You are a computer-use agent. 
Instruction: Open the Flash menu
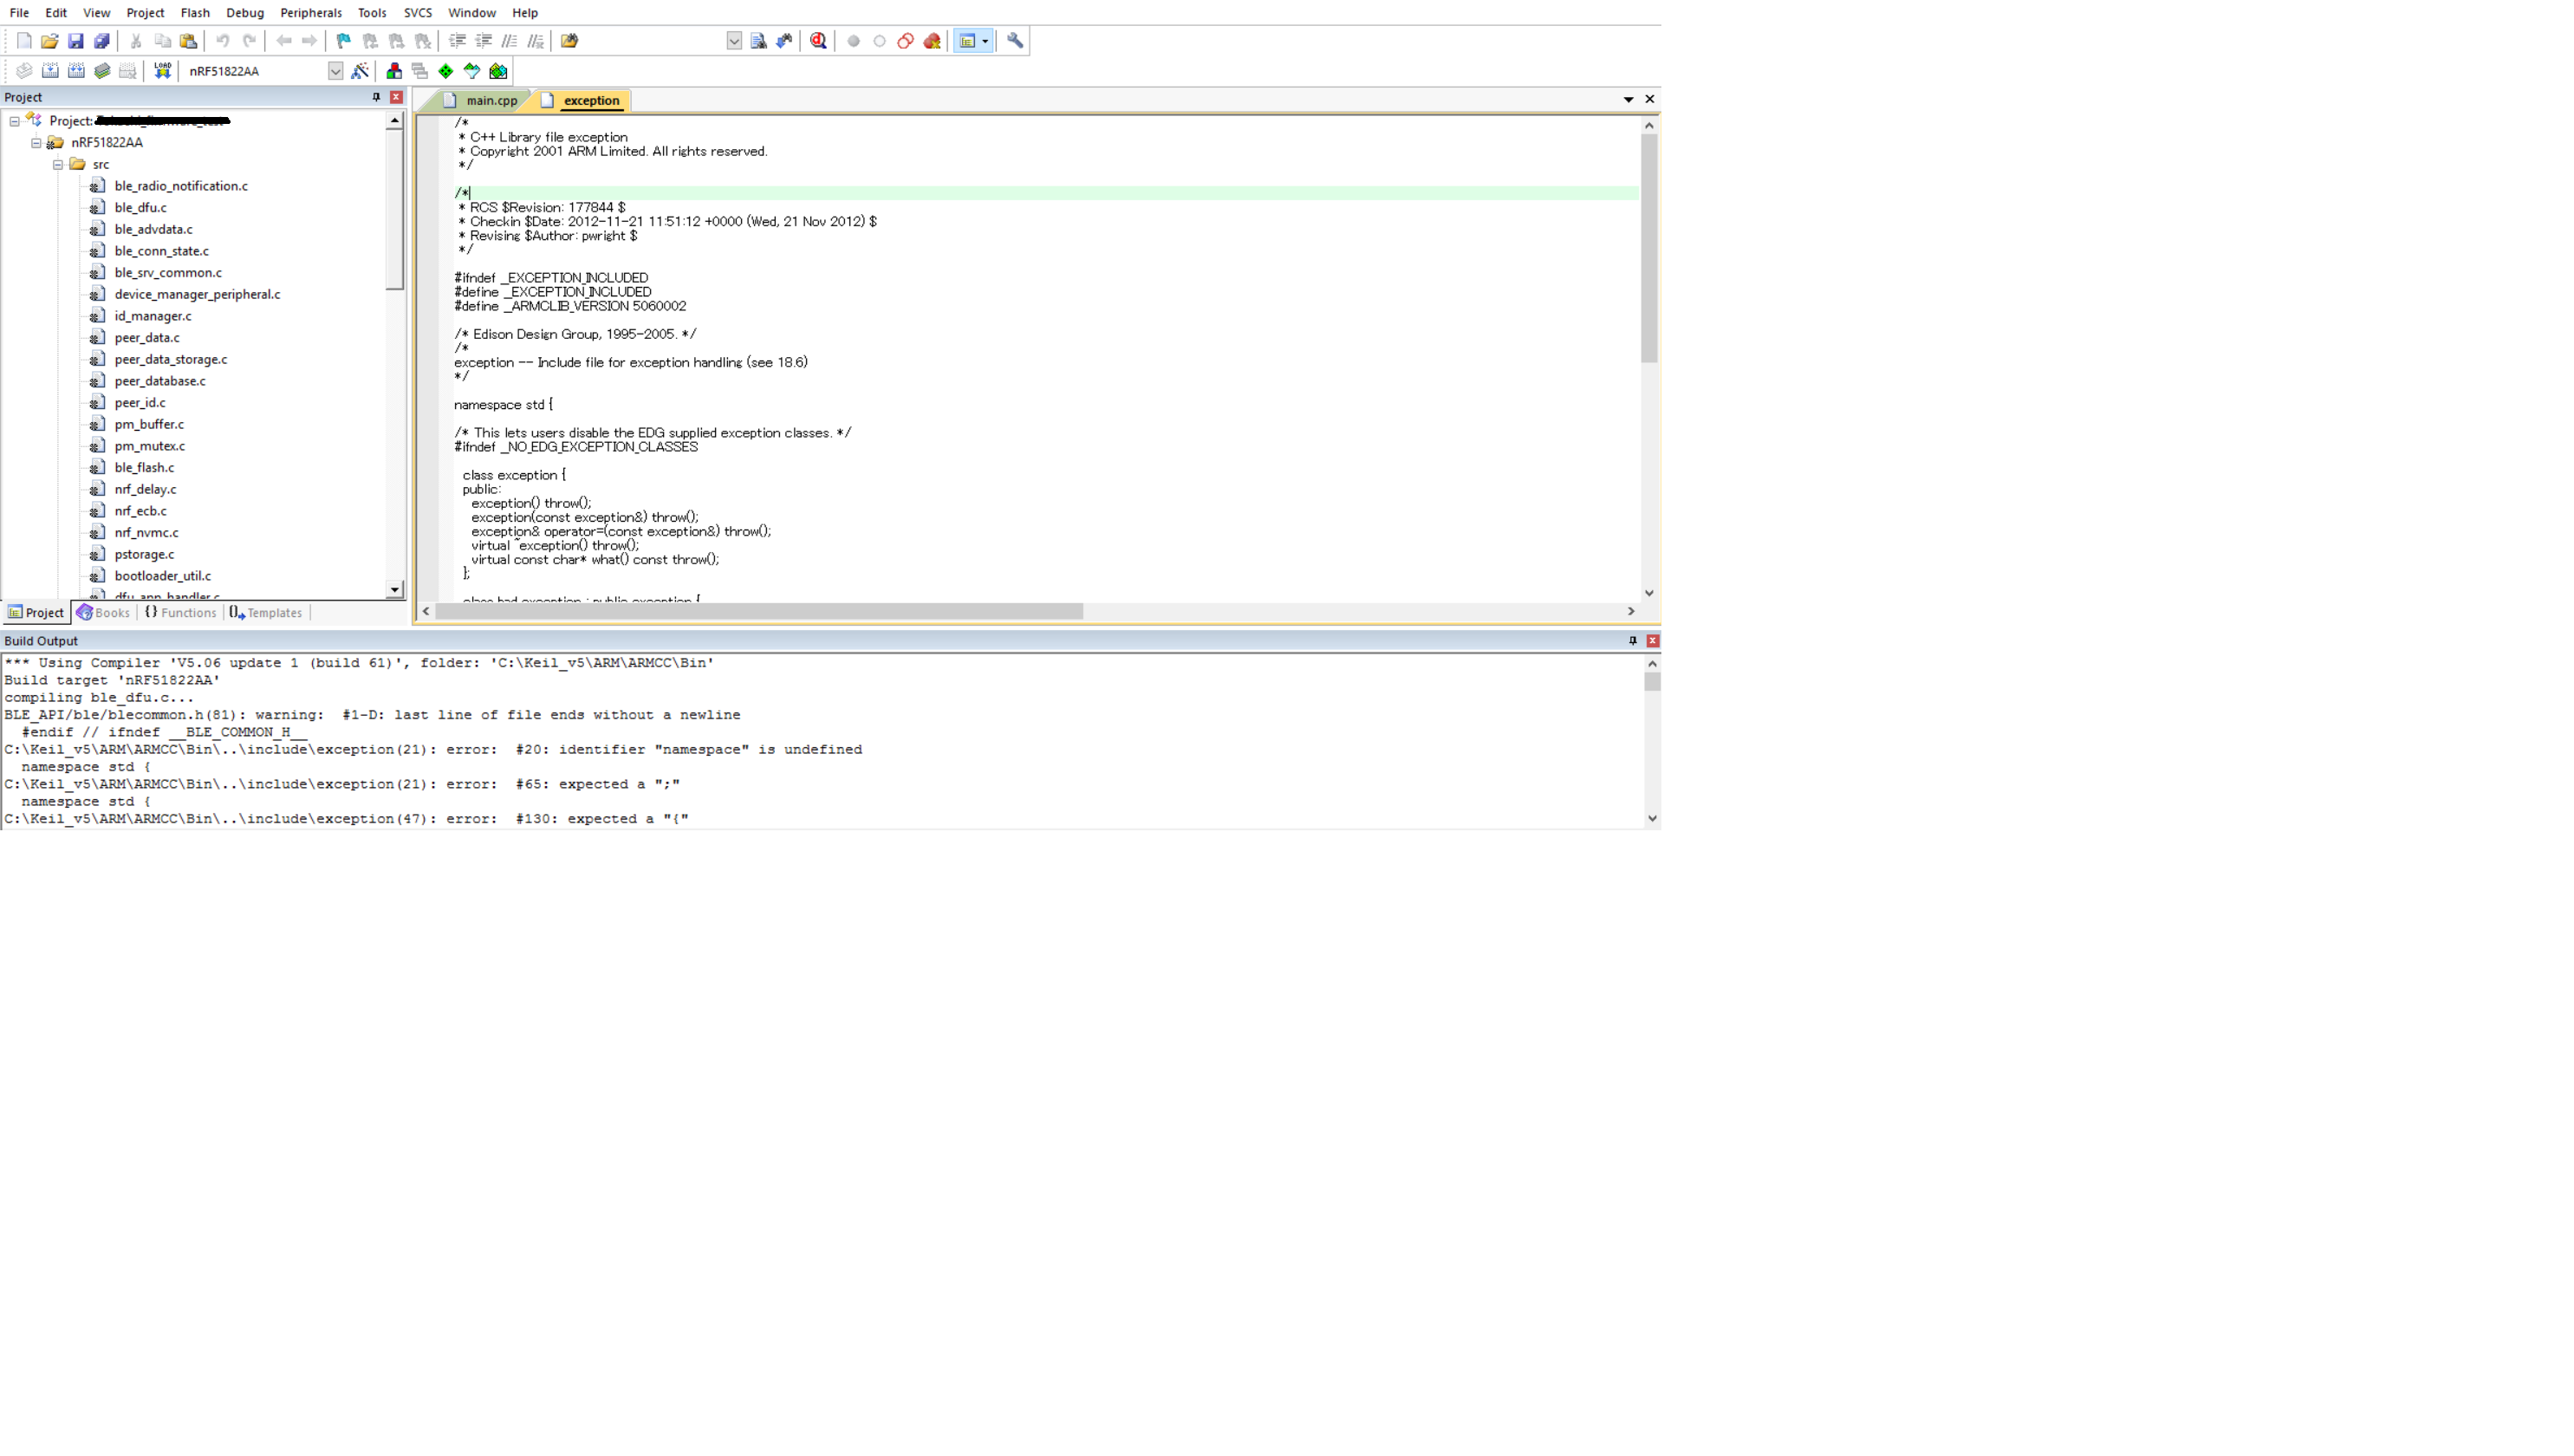click(194, 13)
